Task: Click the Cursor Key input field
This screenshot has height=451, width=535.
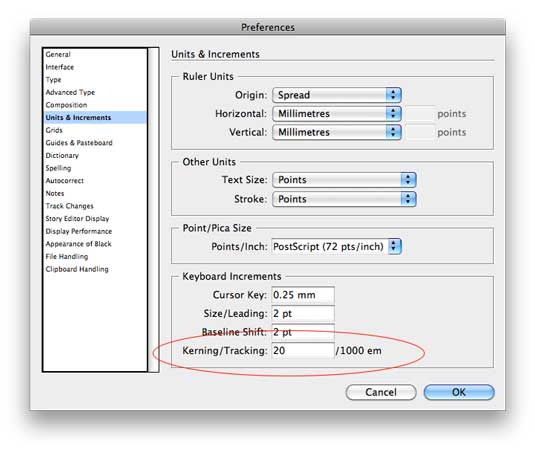Action: tap(303, 295)
